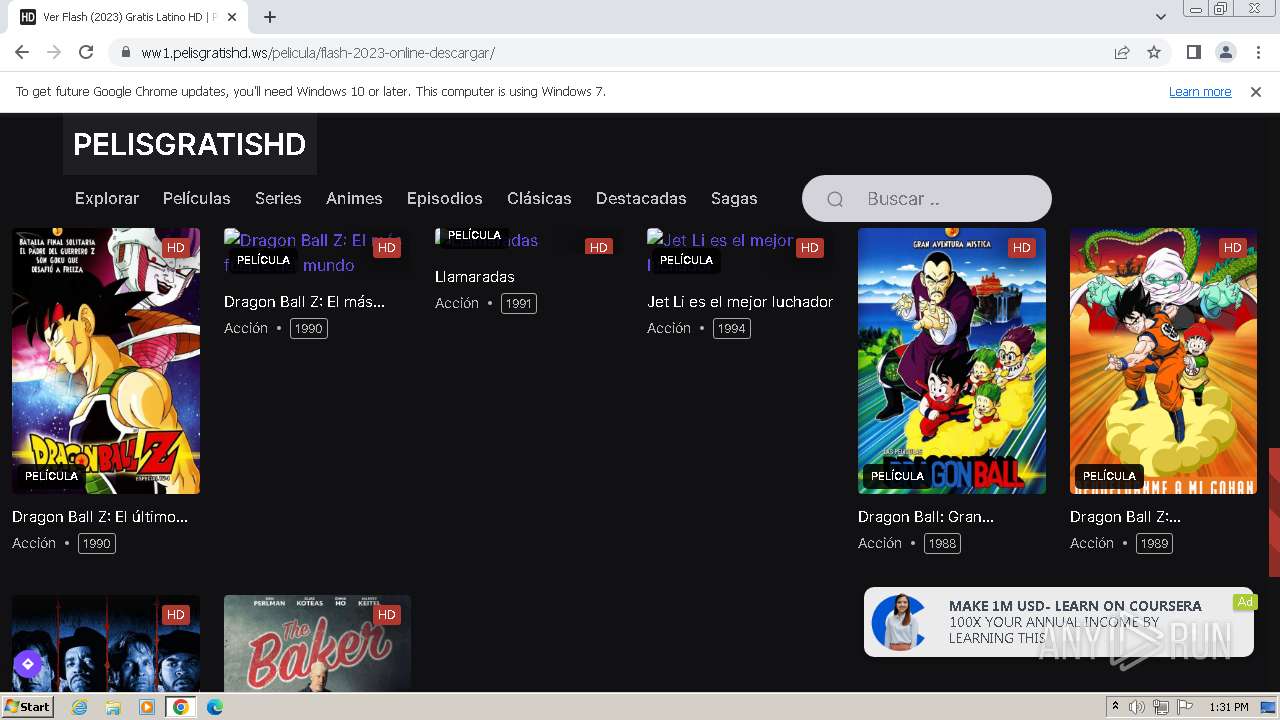Open a new browser tab
This screenshot has height=720, width=1280.
270,17
